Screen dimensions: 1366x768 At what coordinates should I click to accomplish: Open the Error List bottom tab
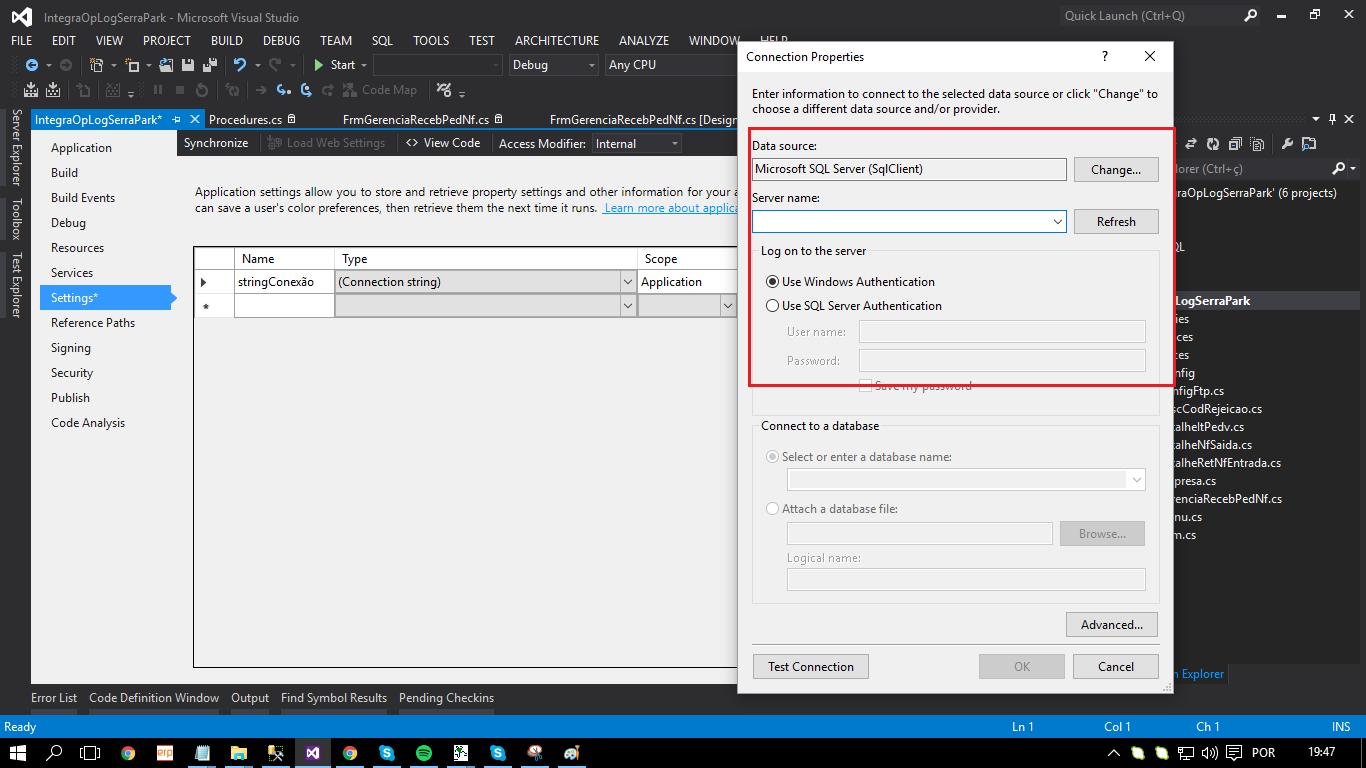tap(54, 698)
